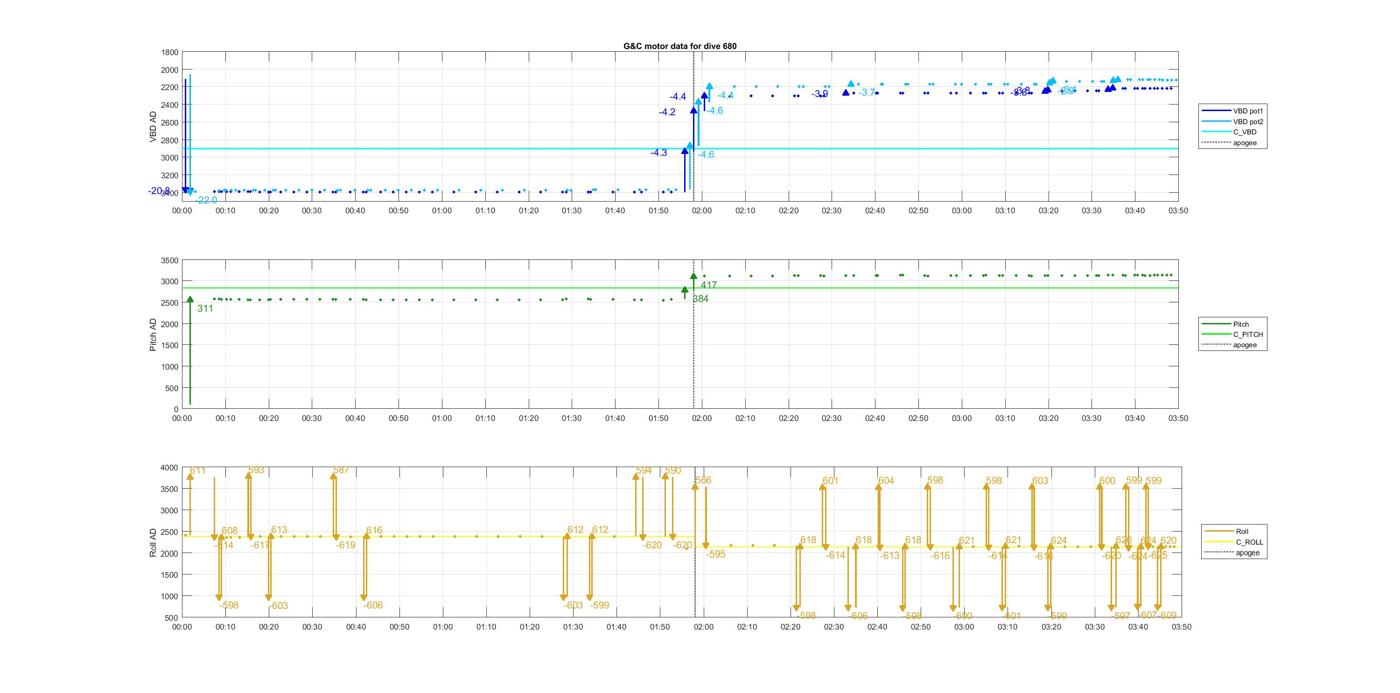Click the '3200' y-axis tick label
Screen dimensions: 1400x693
pos(169,175)
